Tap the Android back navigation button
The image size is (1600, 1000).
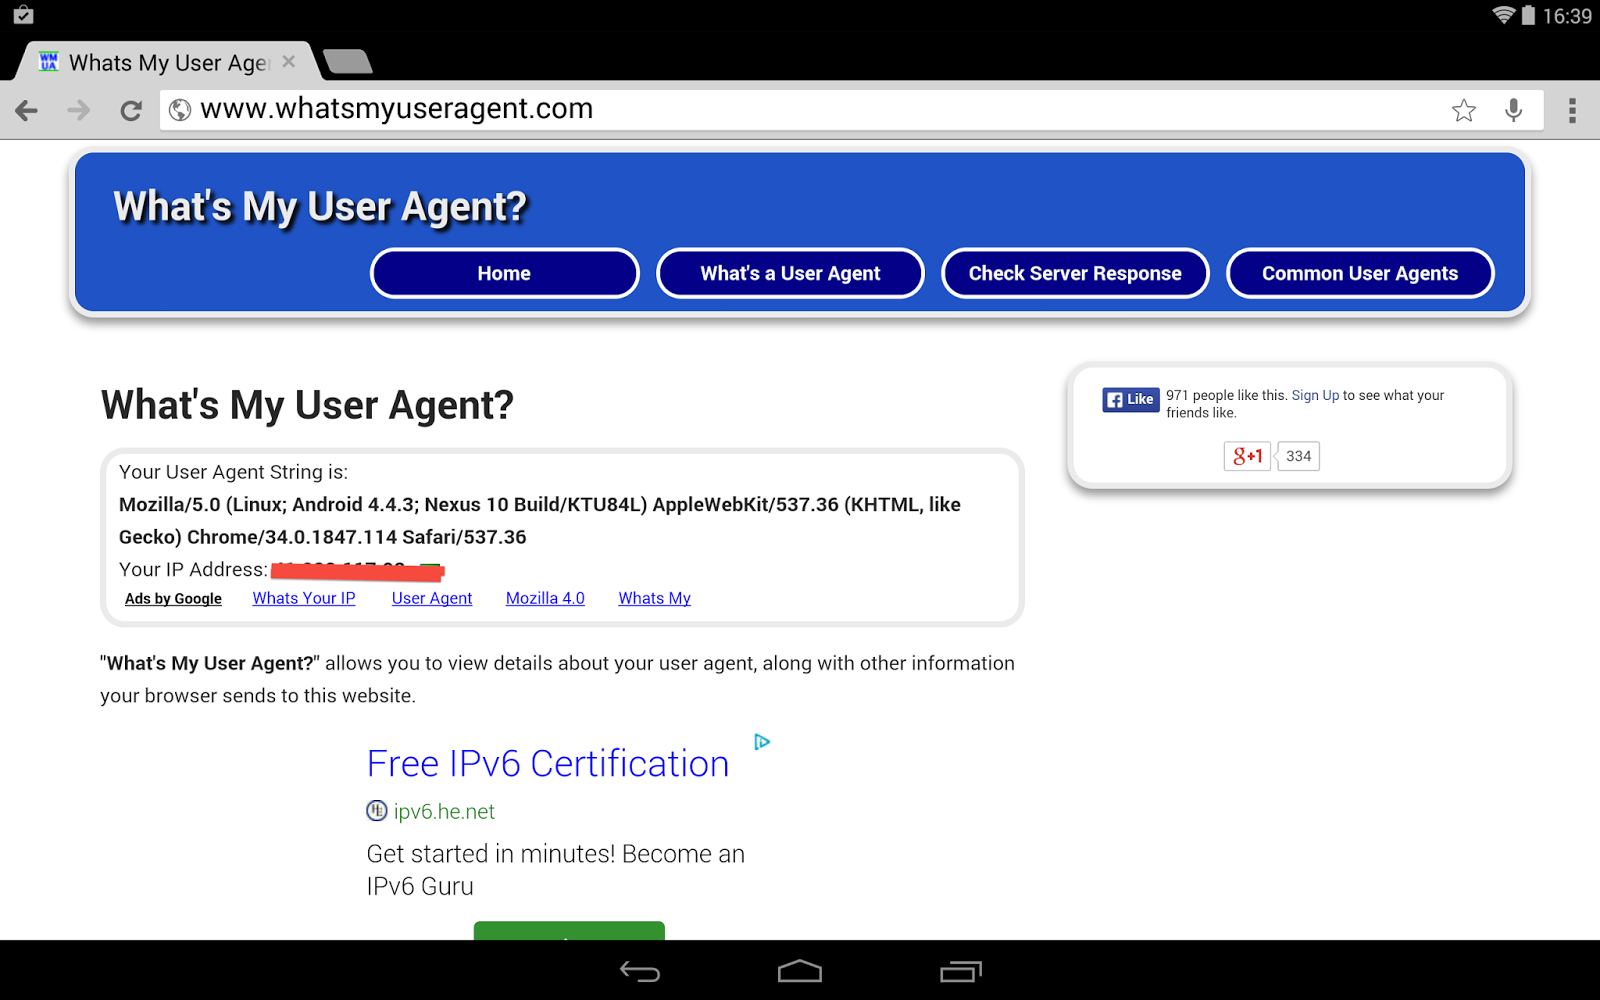point(640,971)
